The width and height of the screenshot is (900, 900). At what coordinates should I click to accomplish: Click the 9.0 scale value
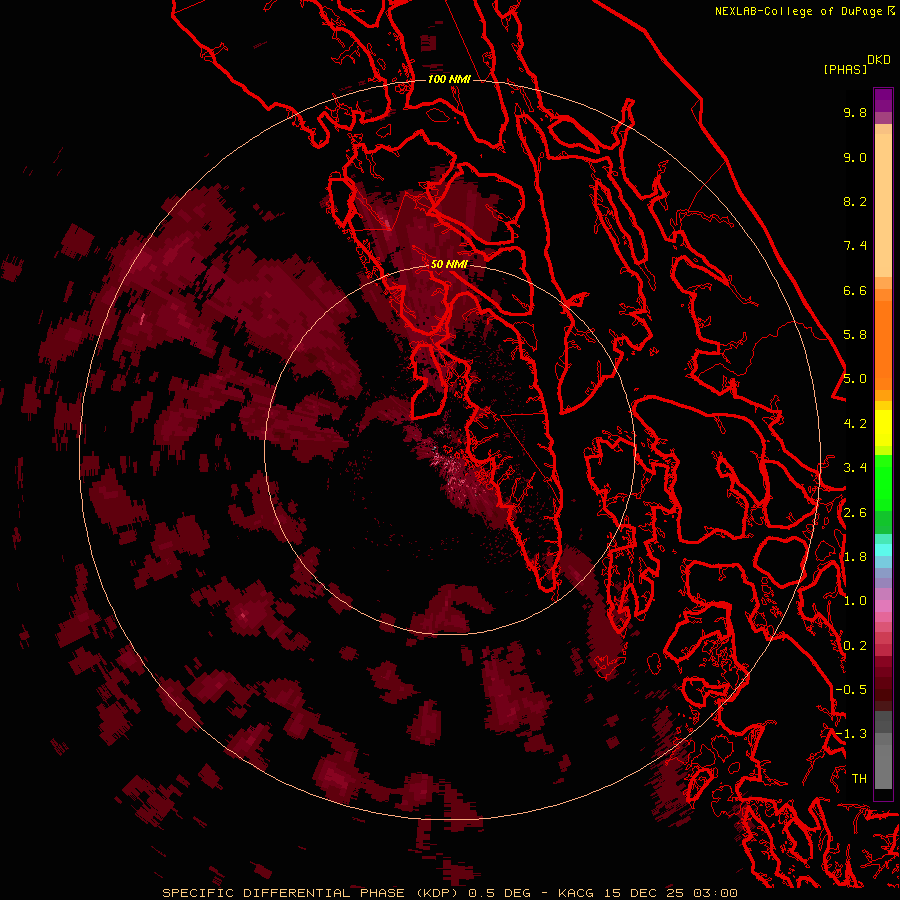pyautogui.click(x=855, y=157)
